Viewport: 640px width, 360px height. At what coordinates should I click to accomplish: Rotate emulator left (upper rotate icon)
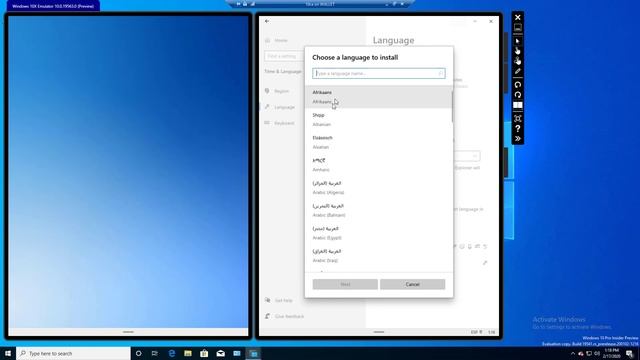518,85
